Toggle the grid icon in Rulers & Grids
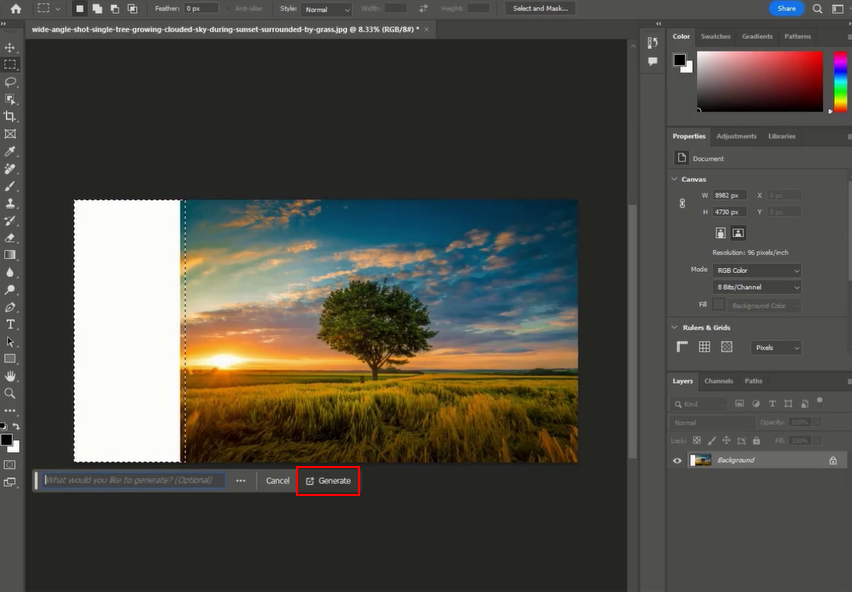 click(704, 347)
